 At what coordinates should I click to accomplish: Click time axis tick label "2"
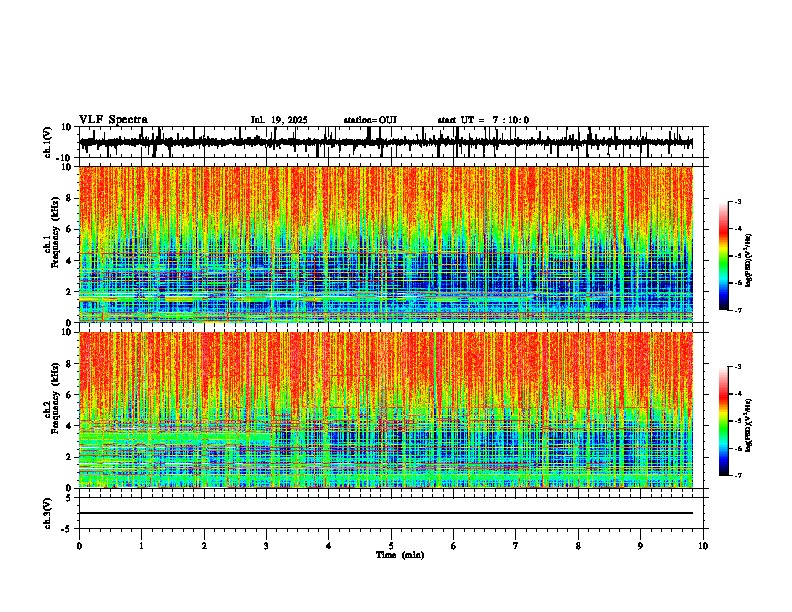tap(204, 546)
